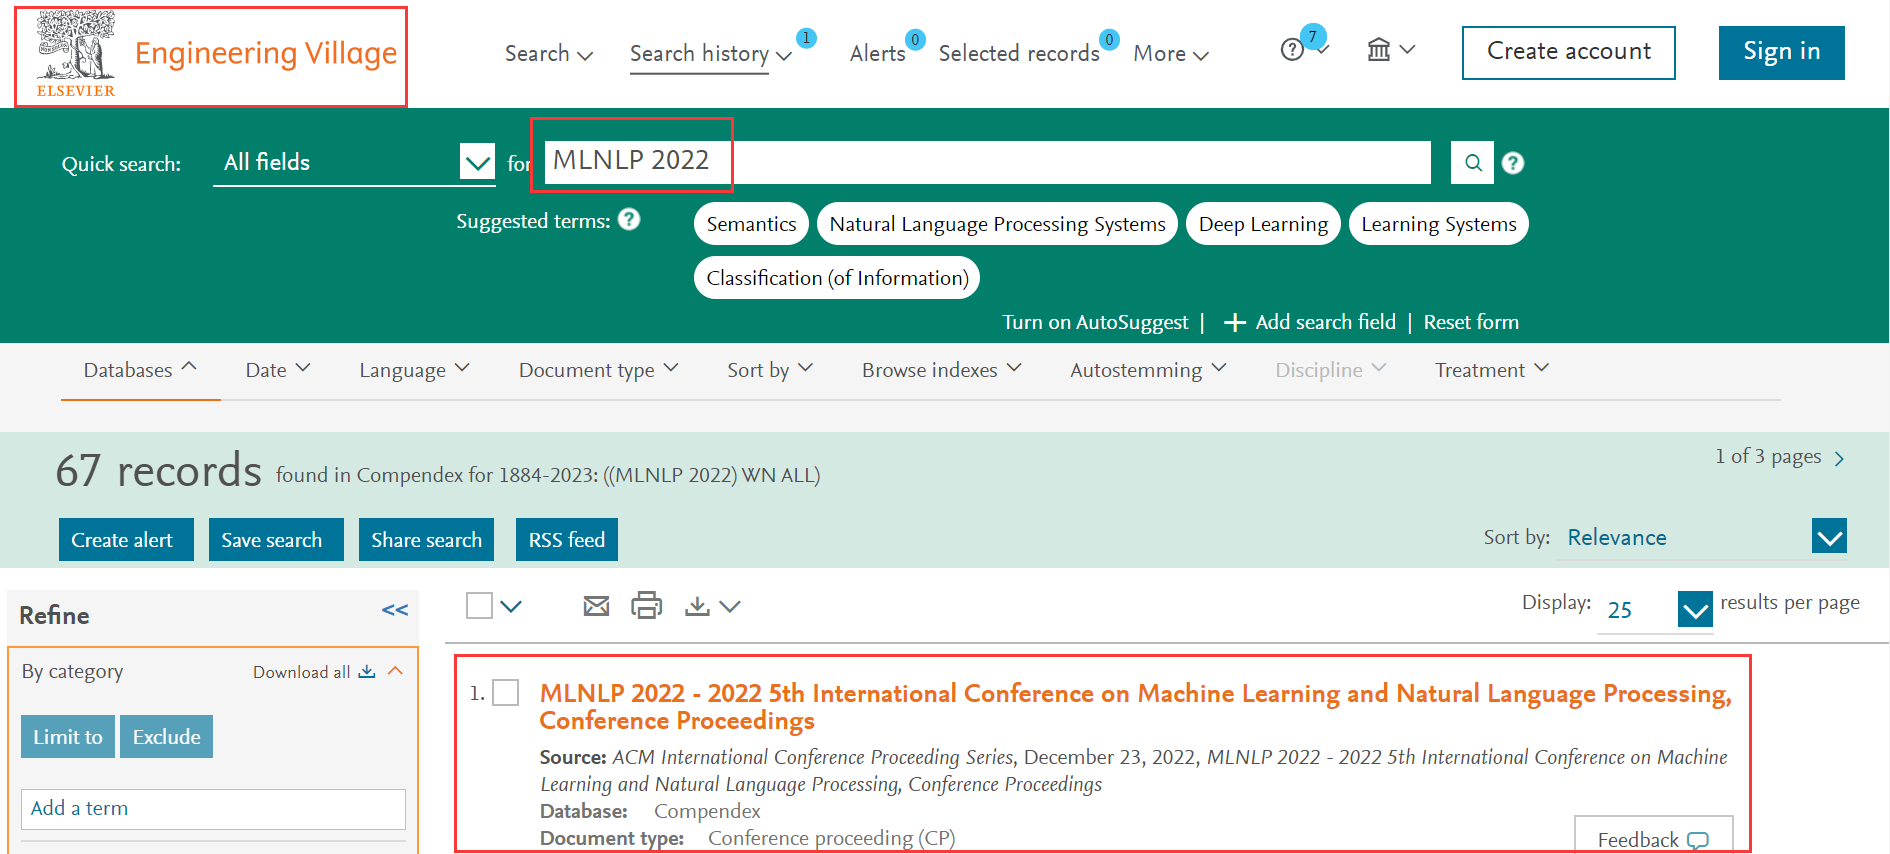The width and height of the screenshot is (1890, 854).
Task: Click the print records icon
Action: coord(646,606)
